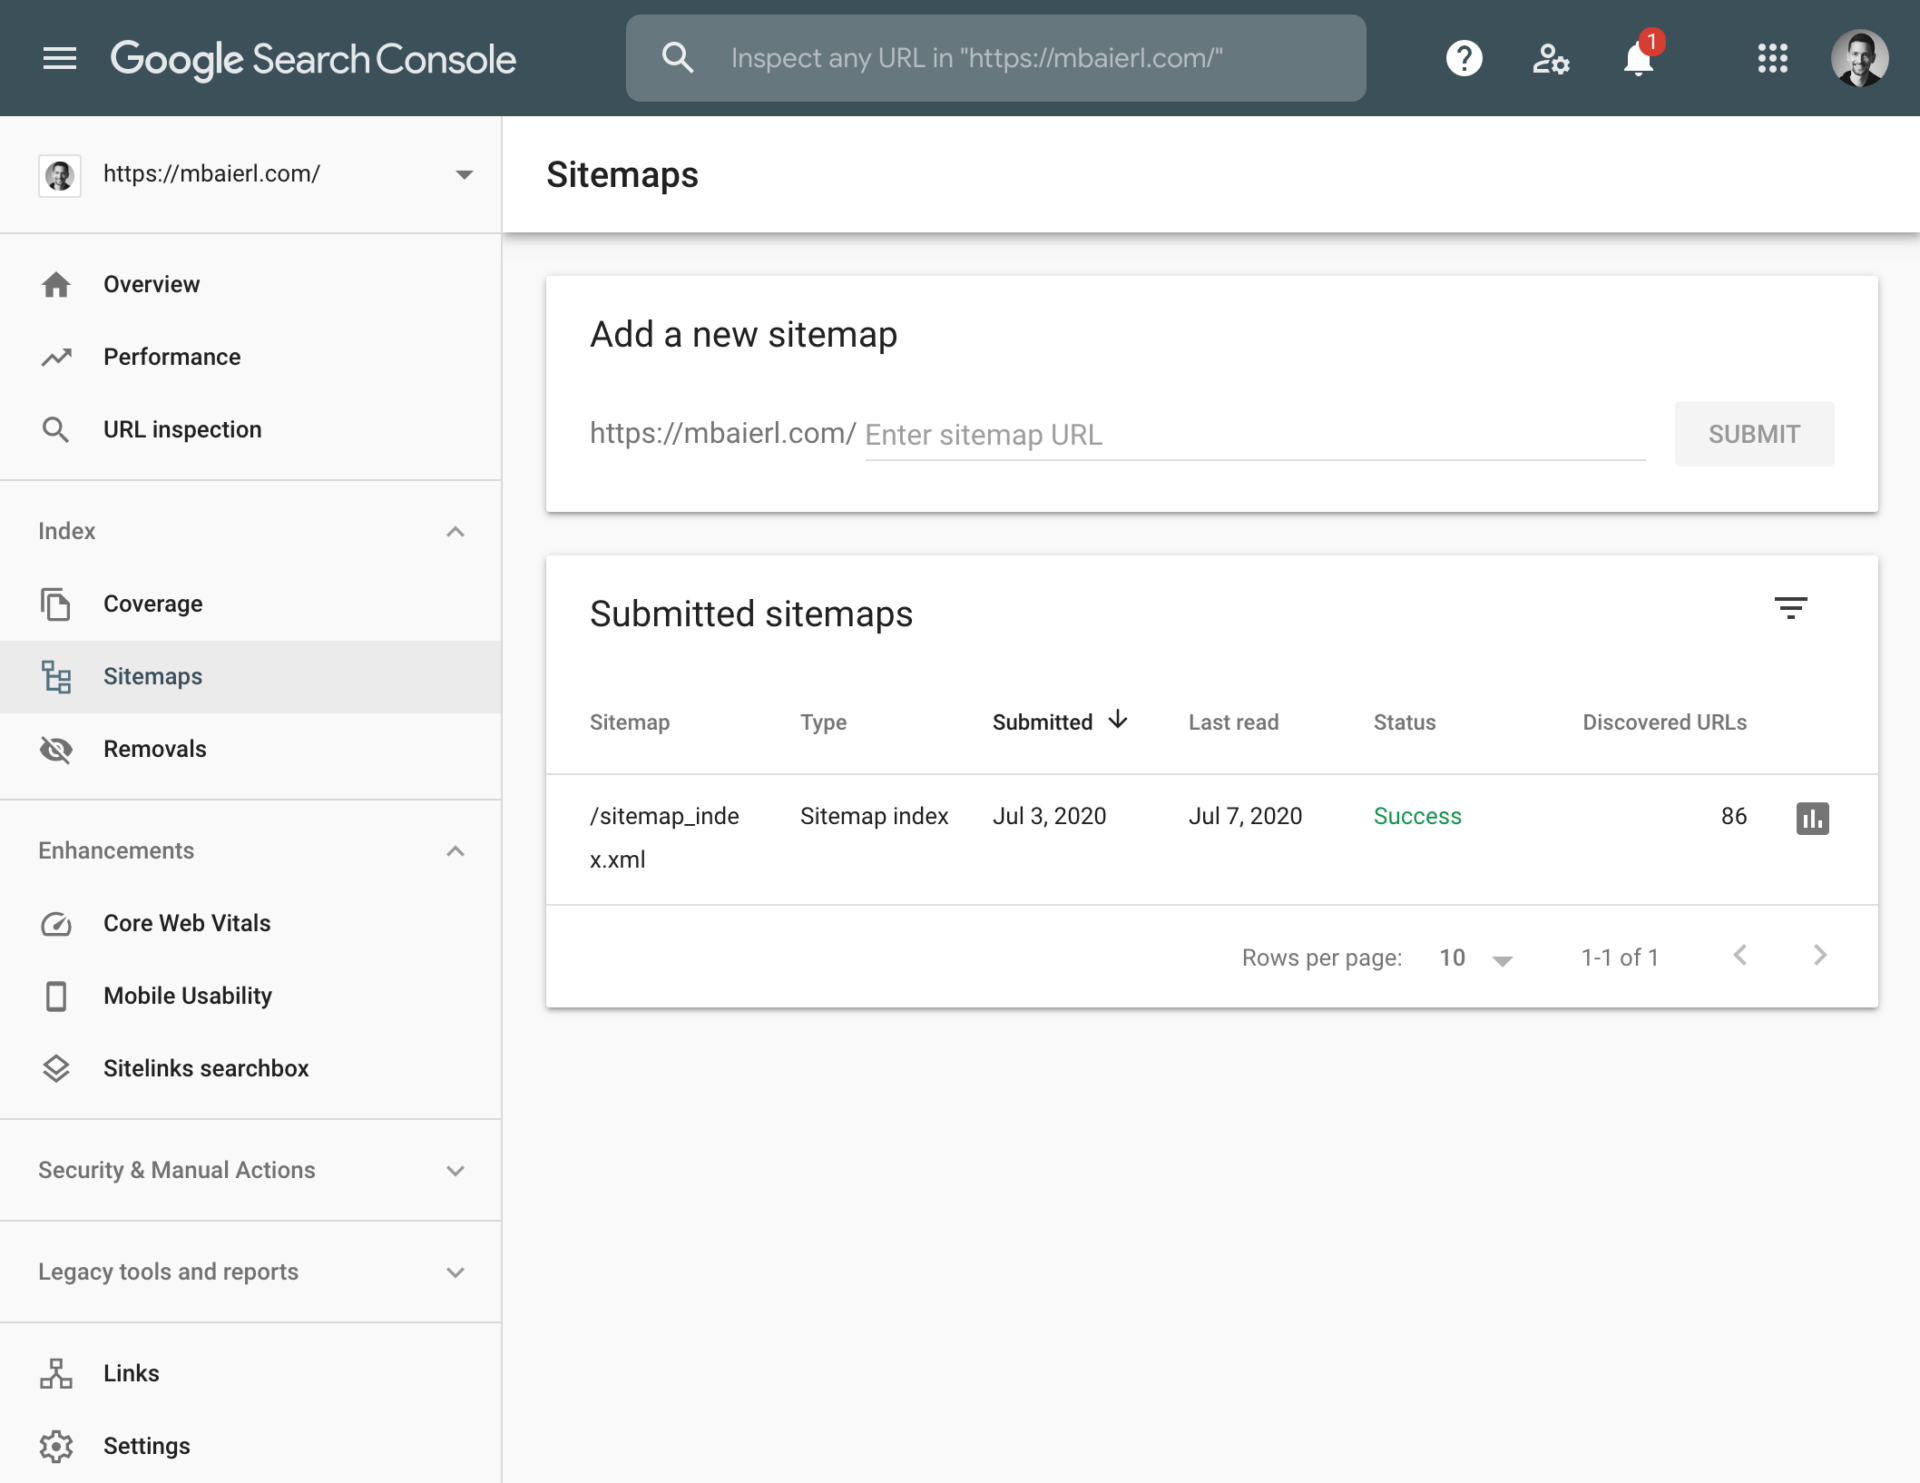The image size is (1920, 1483).
Task: Click the Submitted column sort arrow
Action: [1118, 720]
